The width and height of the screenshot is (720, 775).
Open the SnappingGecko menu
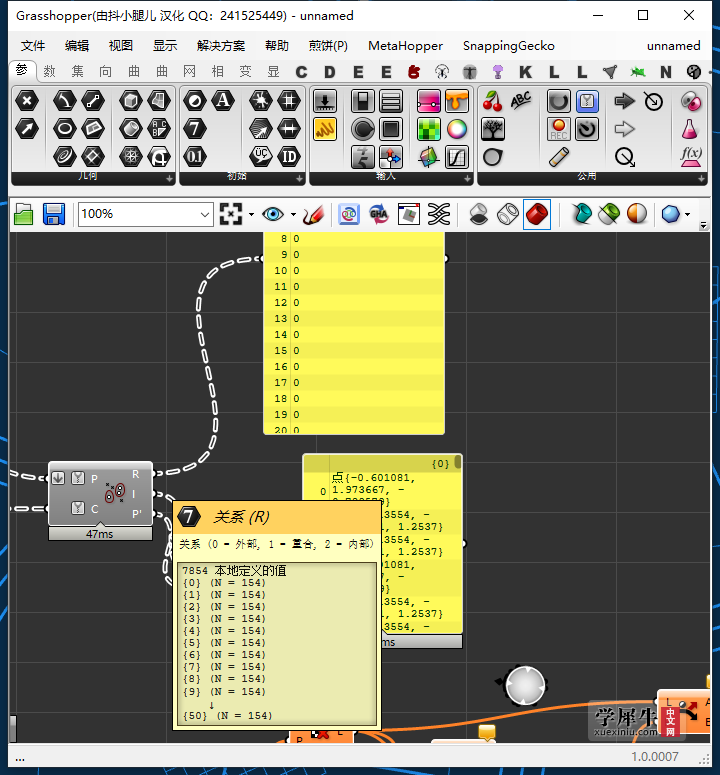click(508, 46)
